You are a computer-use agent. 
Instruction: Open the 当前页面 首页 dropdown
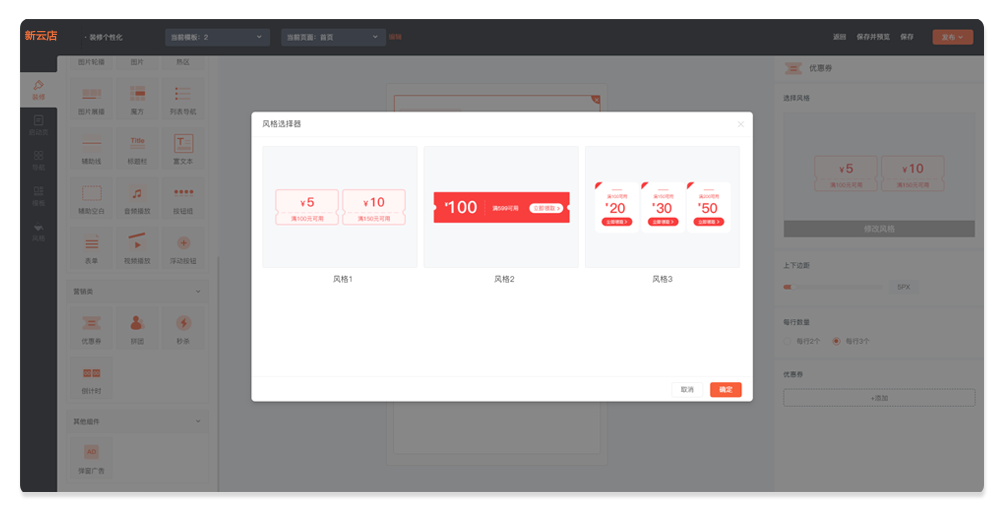click(333, 37)
